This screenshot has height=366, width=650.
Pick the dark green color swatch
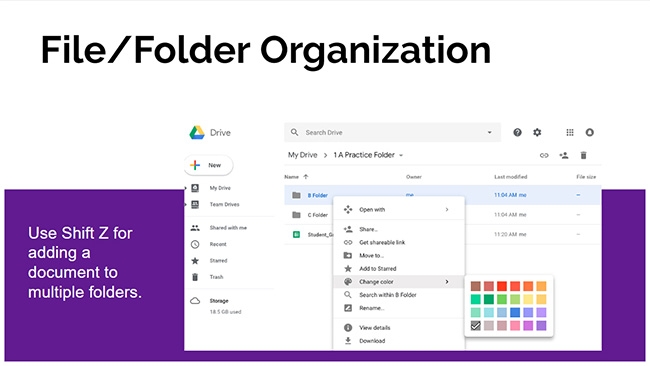click(489, 299)
